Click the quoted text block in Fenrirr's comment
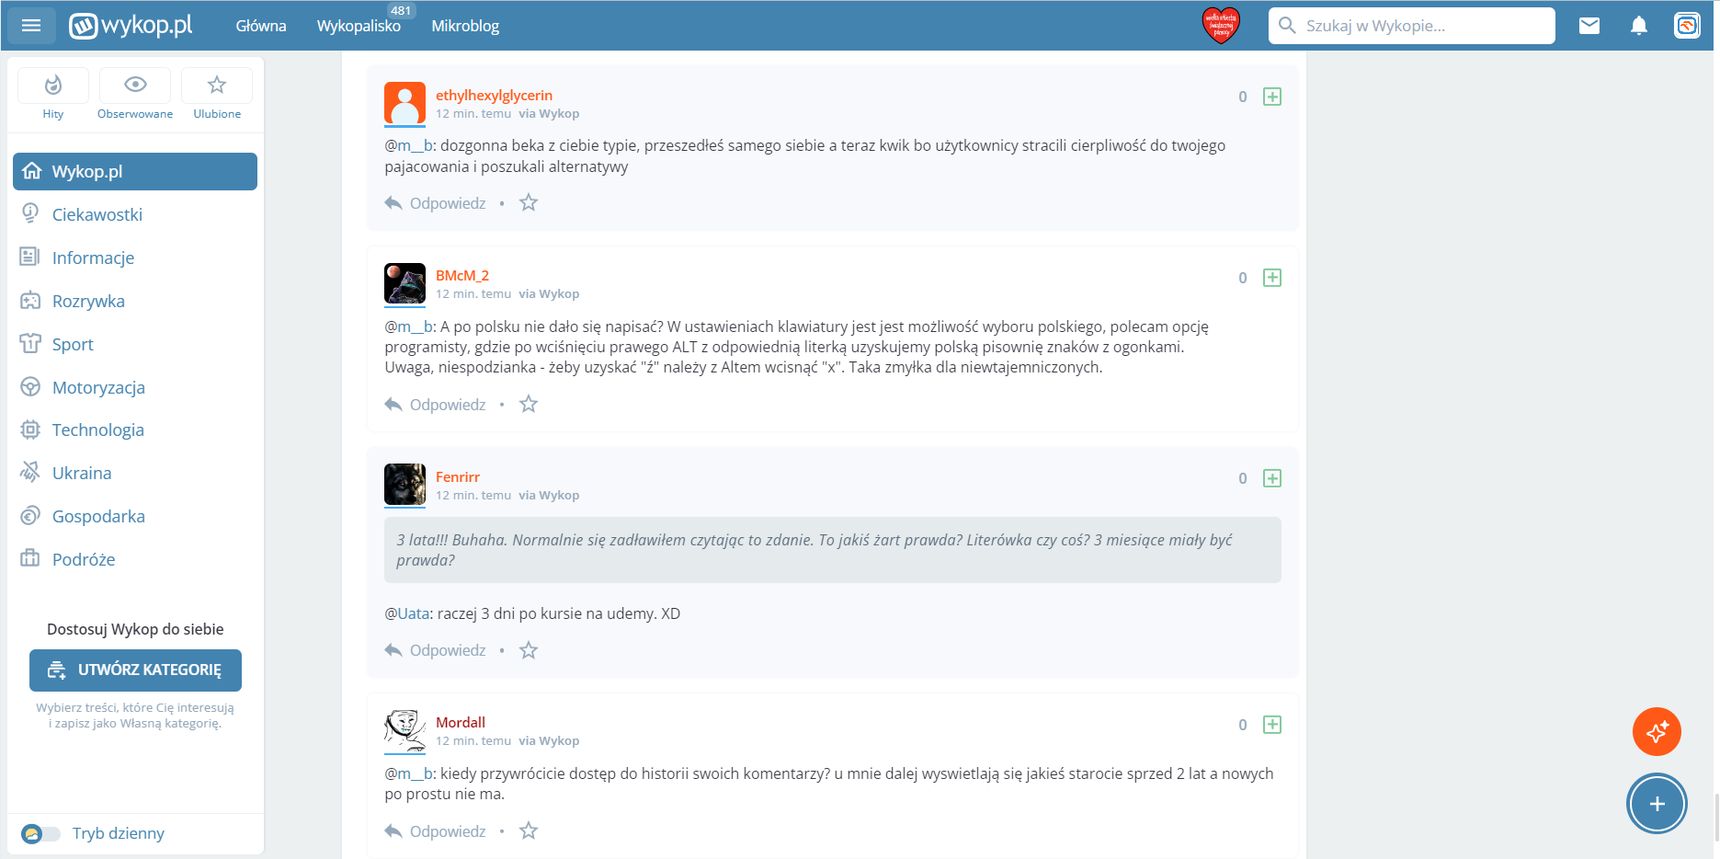 point(832,550)
